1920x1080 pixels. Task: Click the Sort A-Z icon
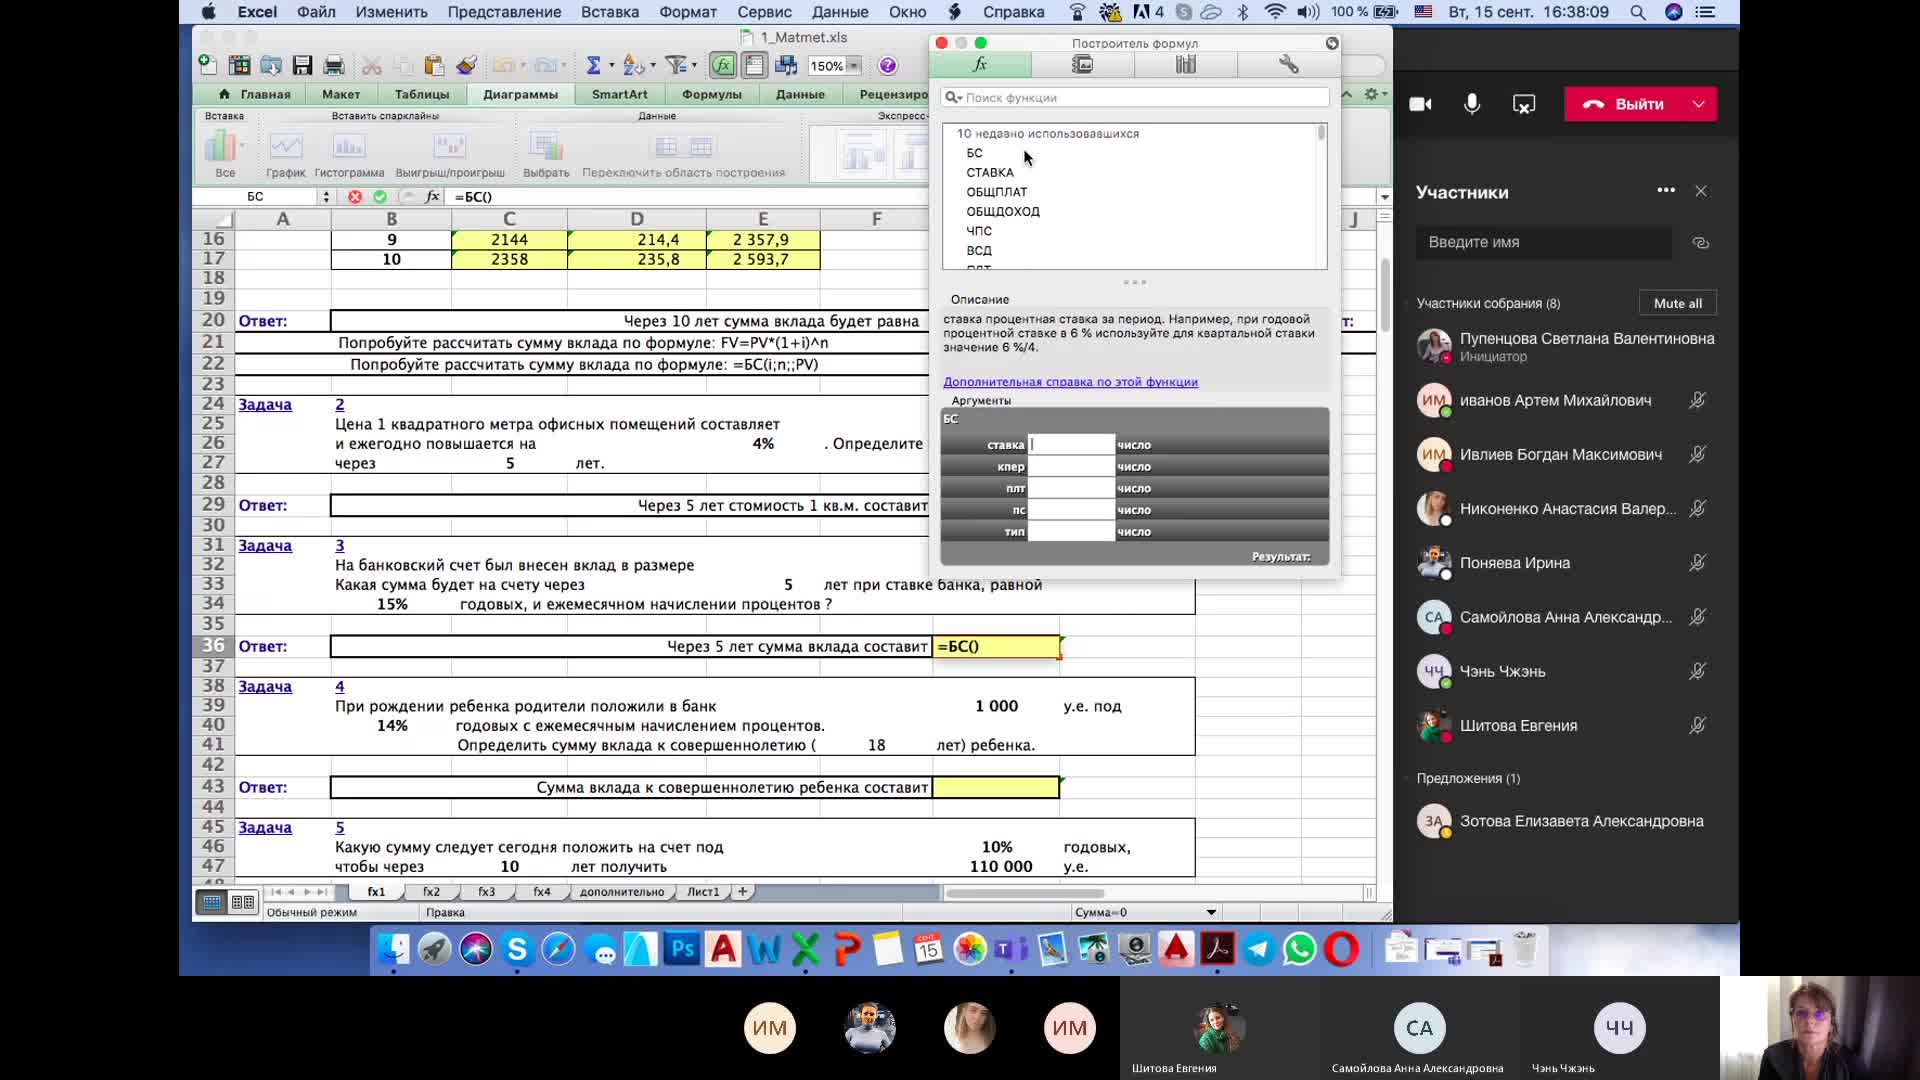[633, 66]
